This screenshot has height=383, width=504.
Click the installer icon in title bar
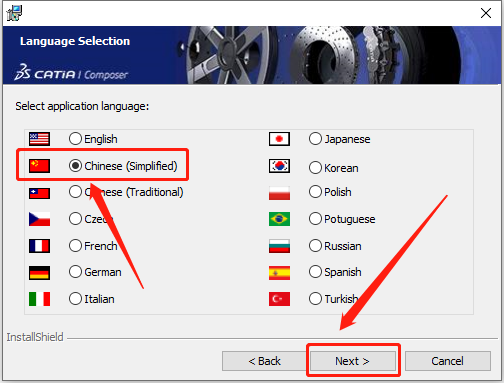click(14, 13)
